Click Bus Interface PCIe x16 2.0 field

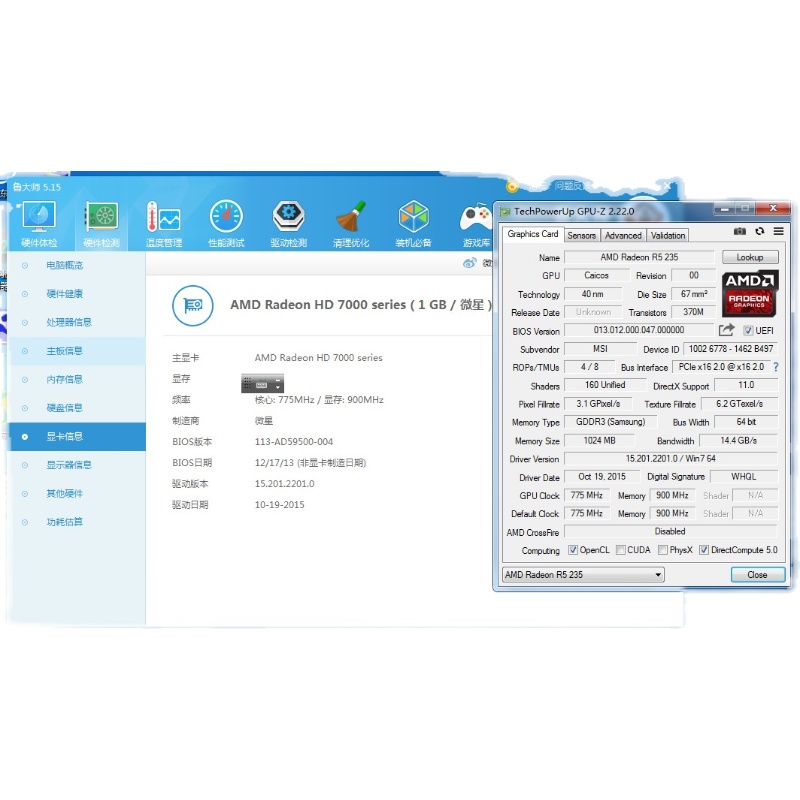point(721,367)
